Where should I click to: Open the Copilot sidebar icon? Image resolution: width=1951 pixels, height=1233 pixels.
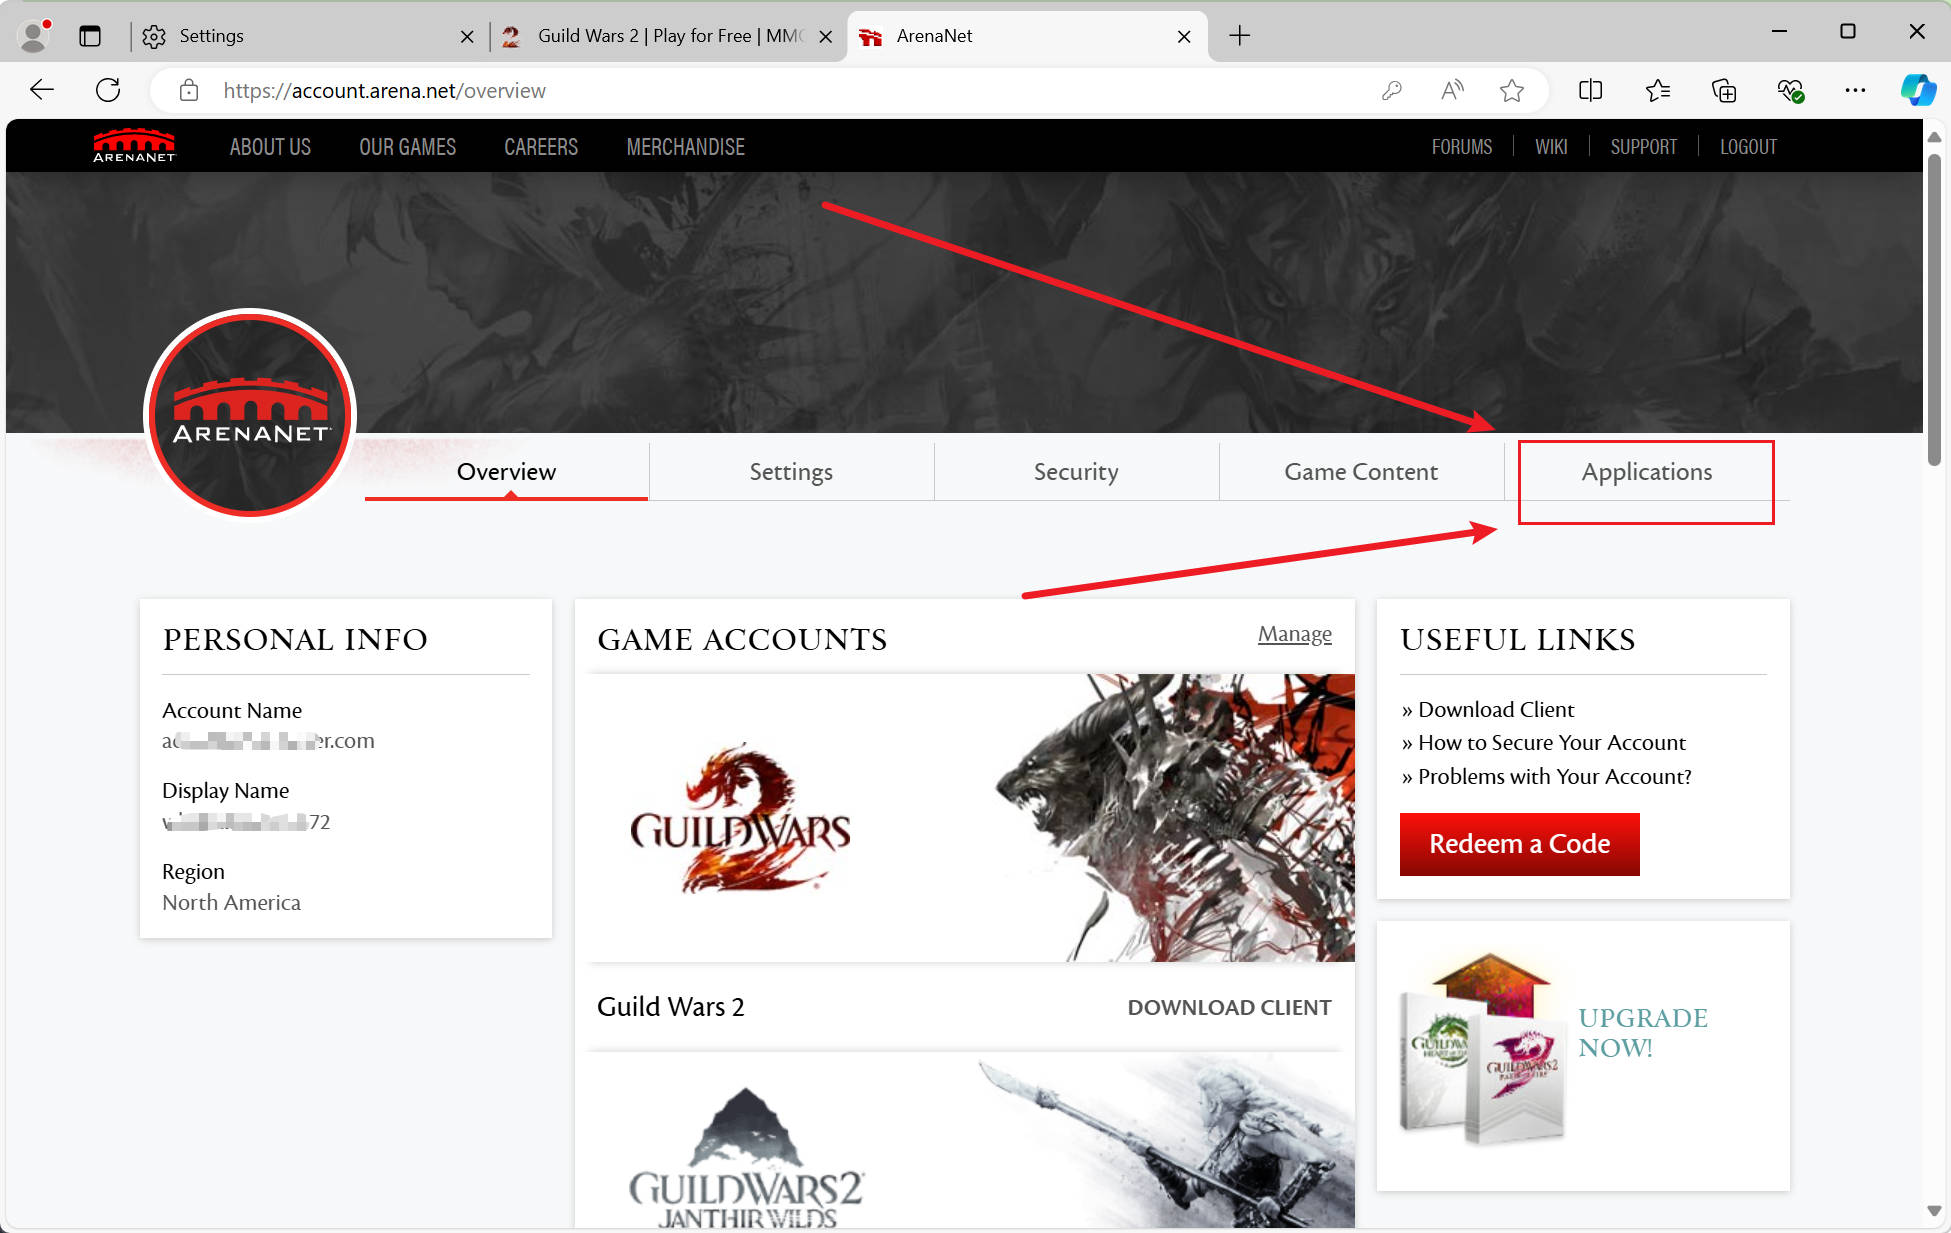(1918, 90)
